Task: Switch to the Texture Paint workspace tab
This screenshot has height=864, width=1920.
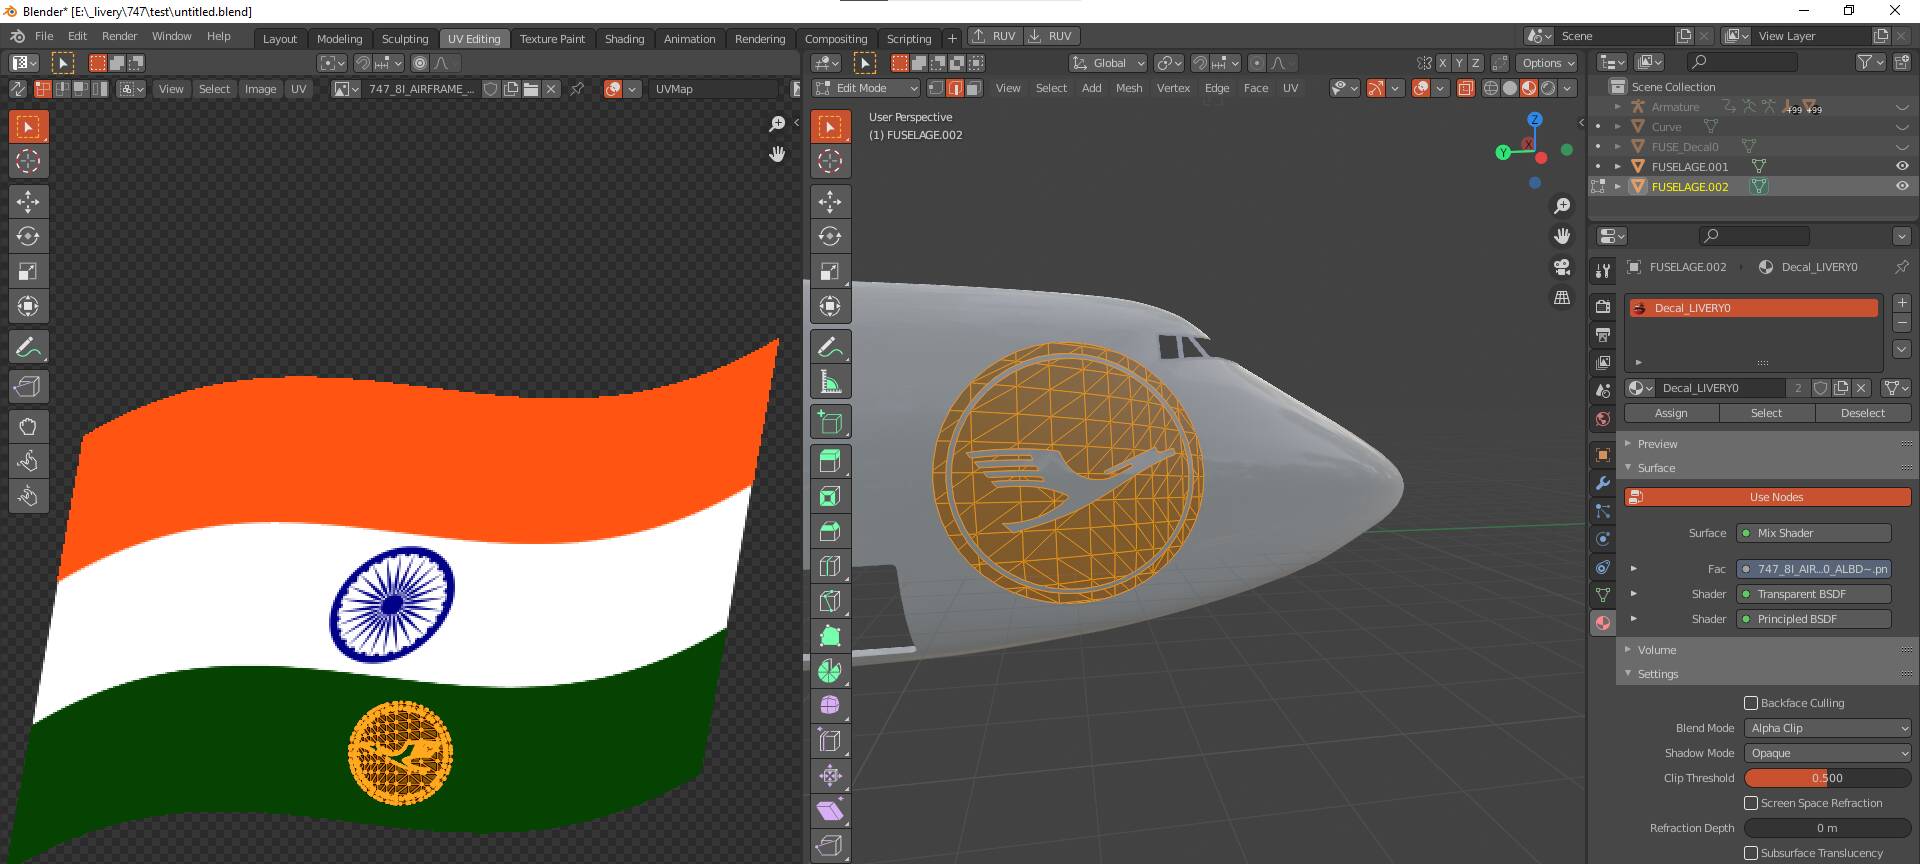Action: point(552,39)
